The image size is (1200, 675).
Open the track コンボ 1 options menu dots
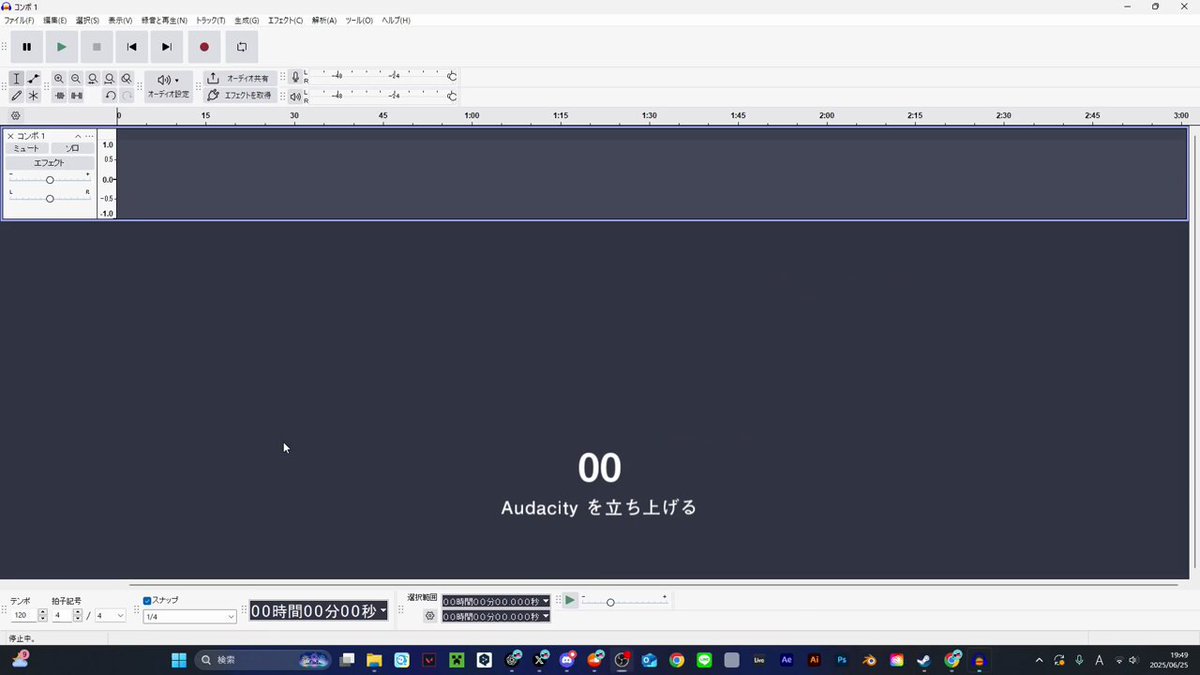coord(89,136)
